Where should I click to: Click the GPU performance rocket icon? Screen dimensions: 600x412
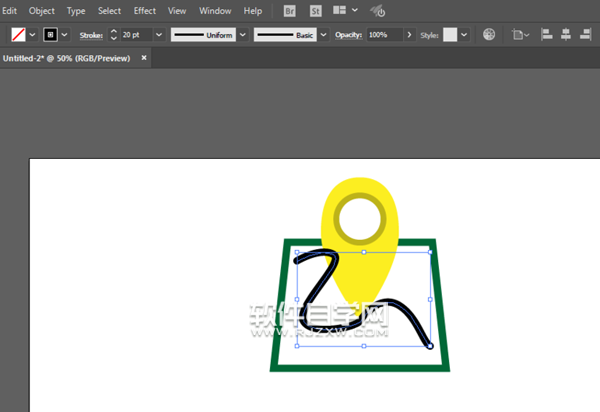pos(378,11)
